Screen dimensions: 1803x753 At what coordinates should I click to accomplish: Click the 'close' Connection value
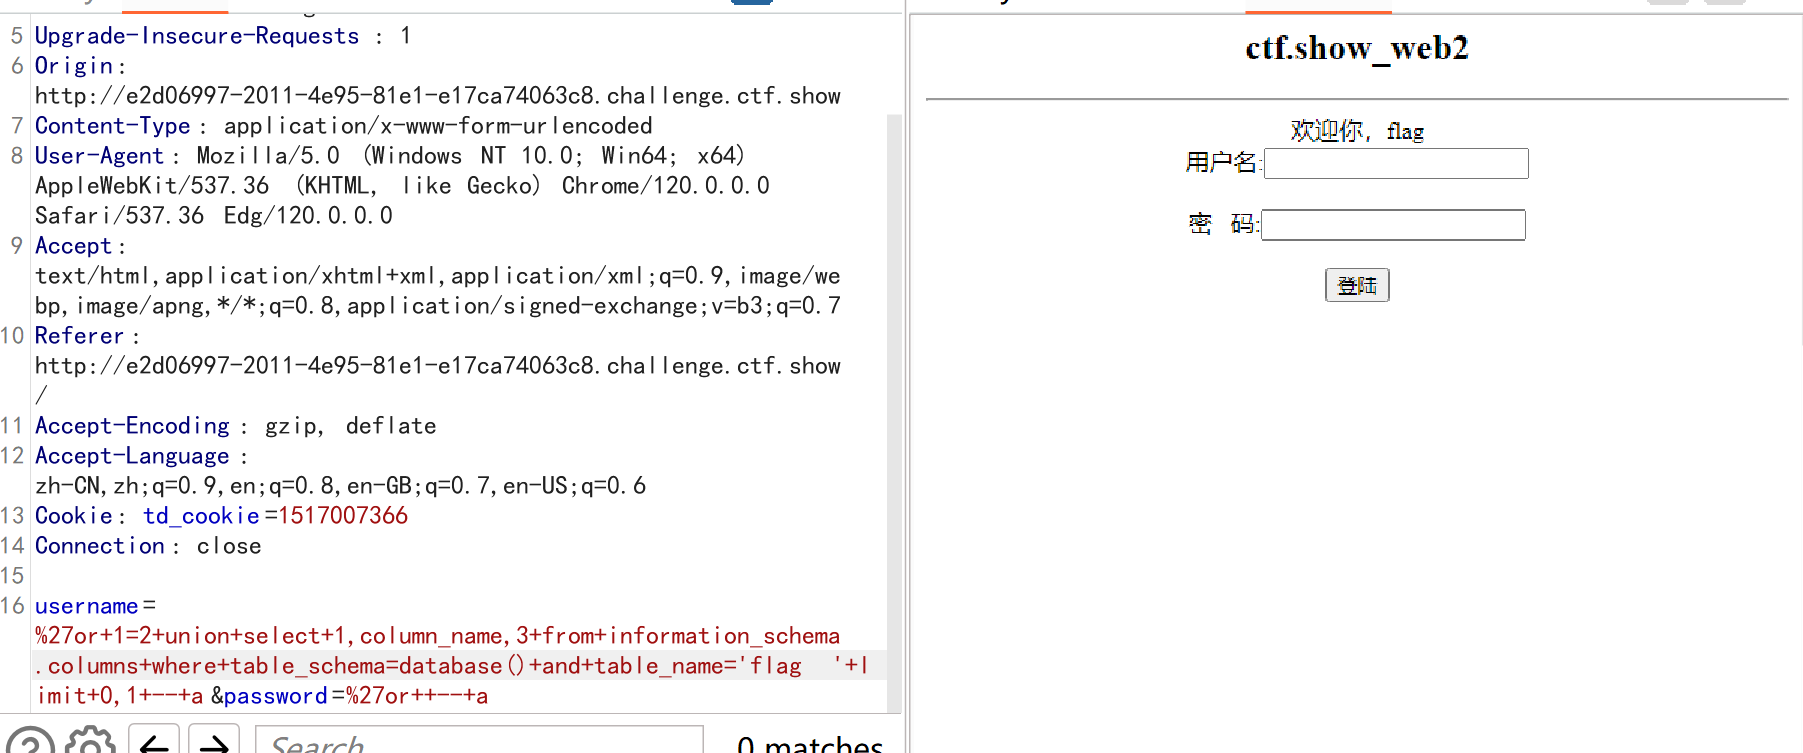pyautogui.click(x=229, y=546)
